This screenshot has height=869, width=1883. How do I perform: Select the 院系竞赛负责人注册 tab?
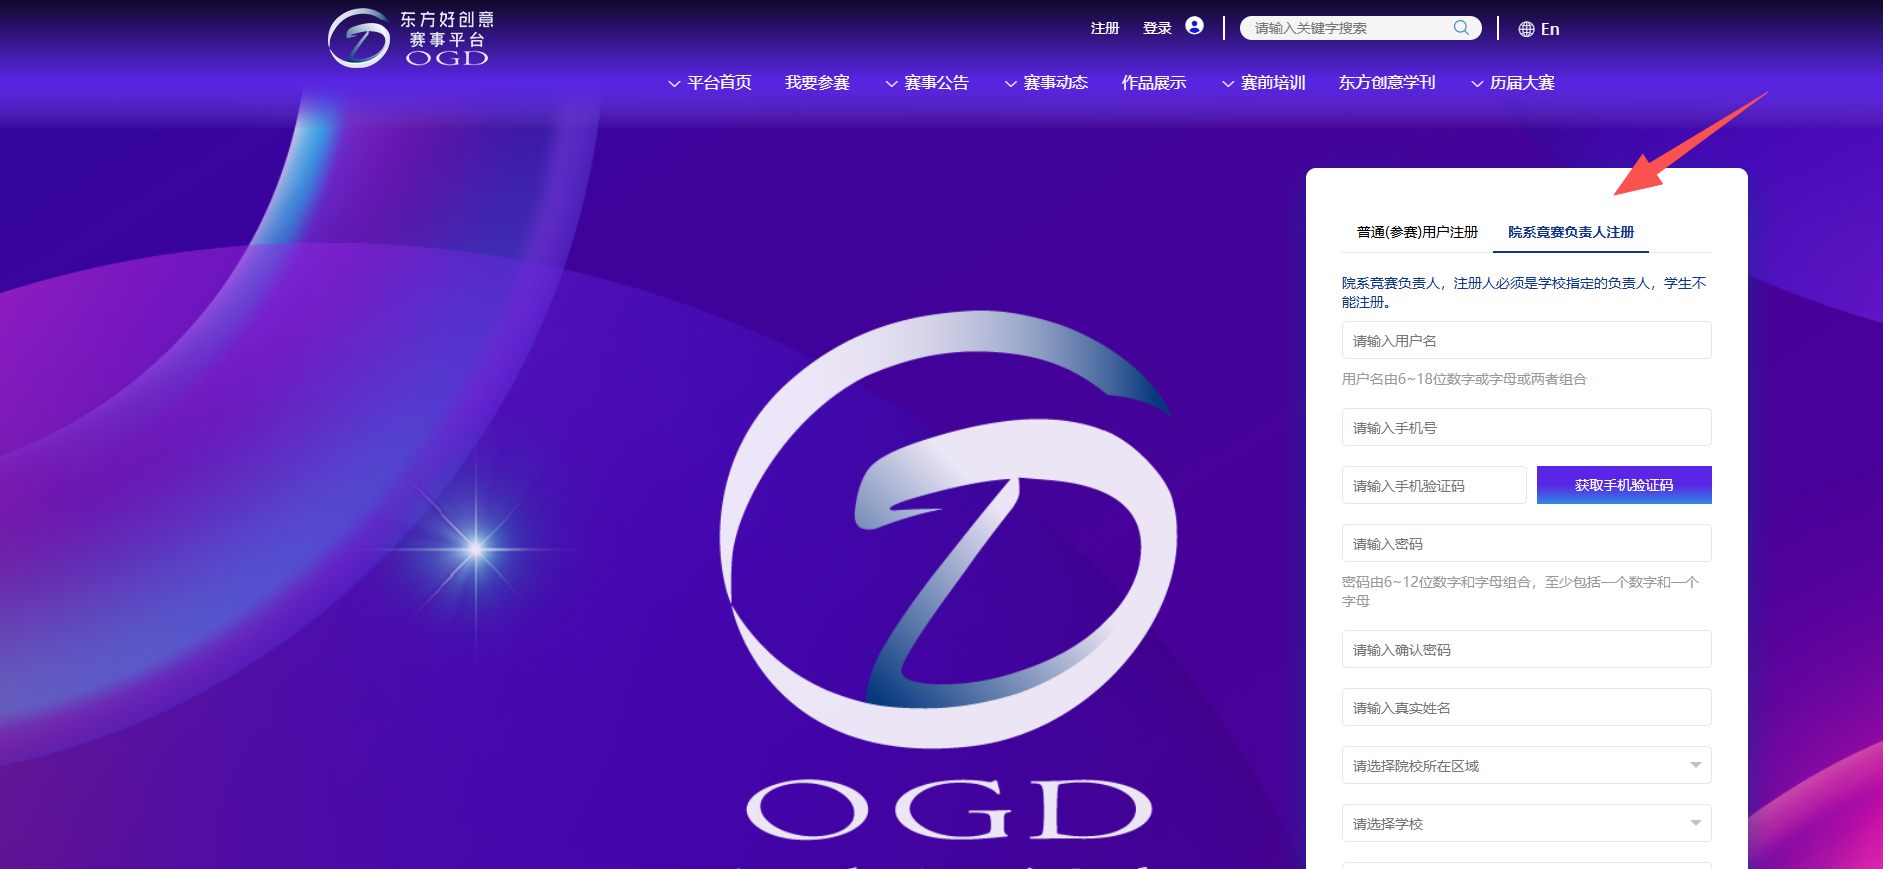pos(1571,232)
